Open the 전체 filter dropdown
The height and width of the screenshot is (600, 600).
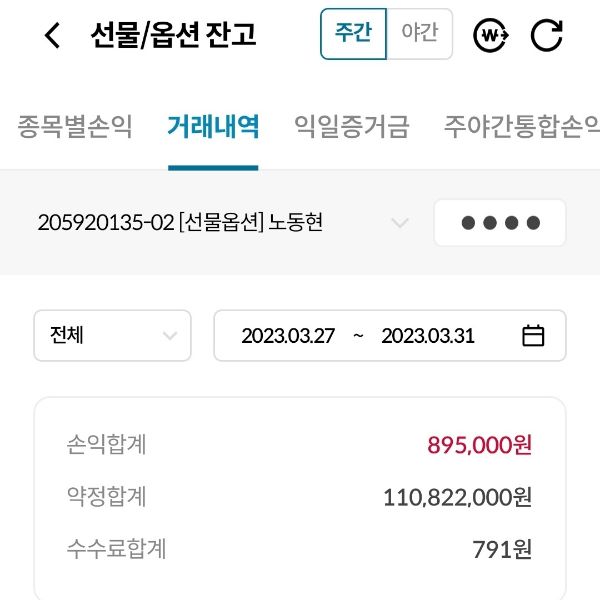[112, 336]
